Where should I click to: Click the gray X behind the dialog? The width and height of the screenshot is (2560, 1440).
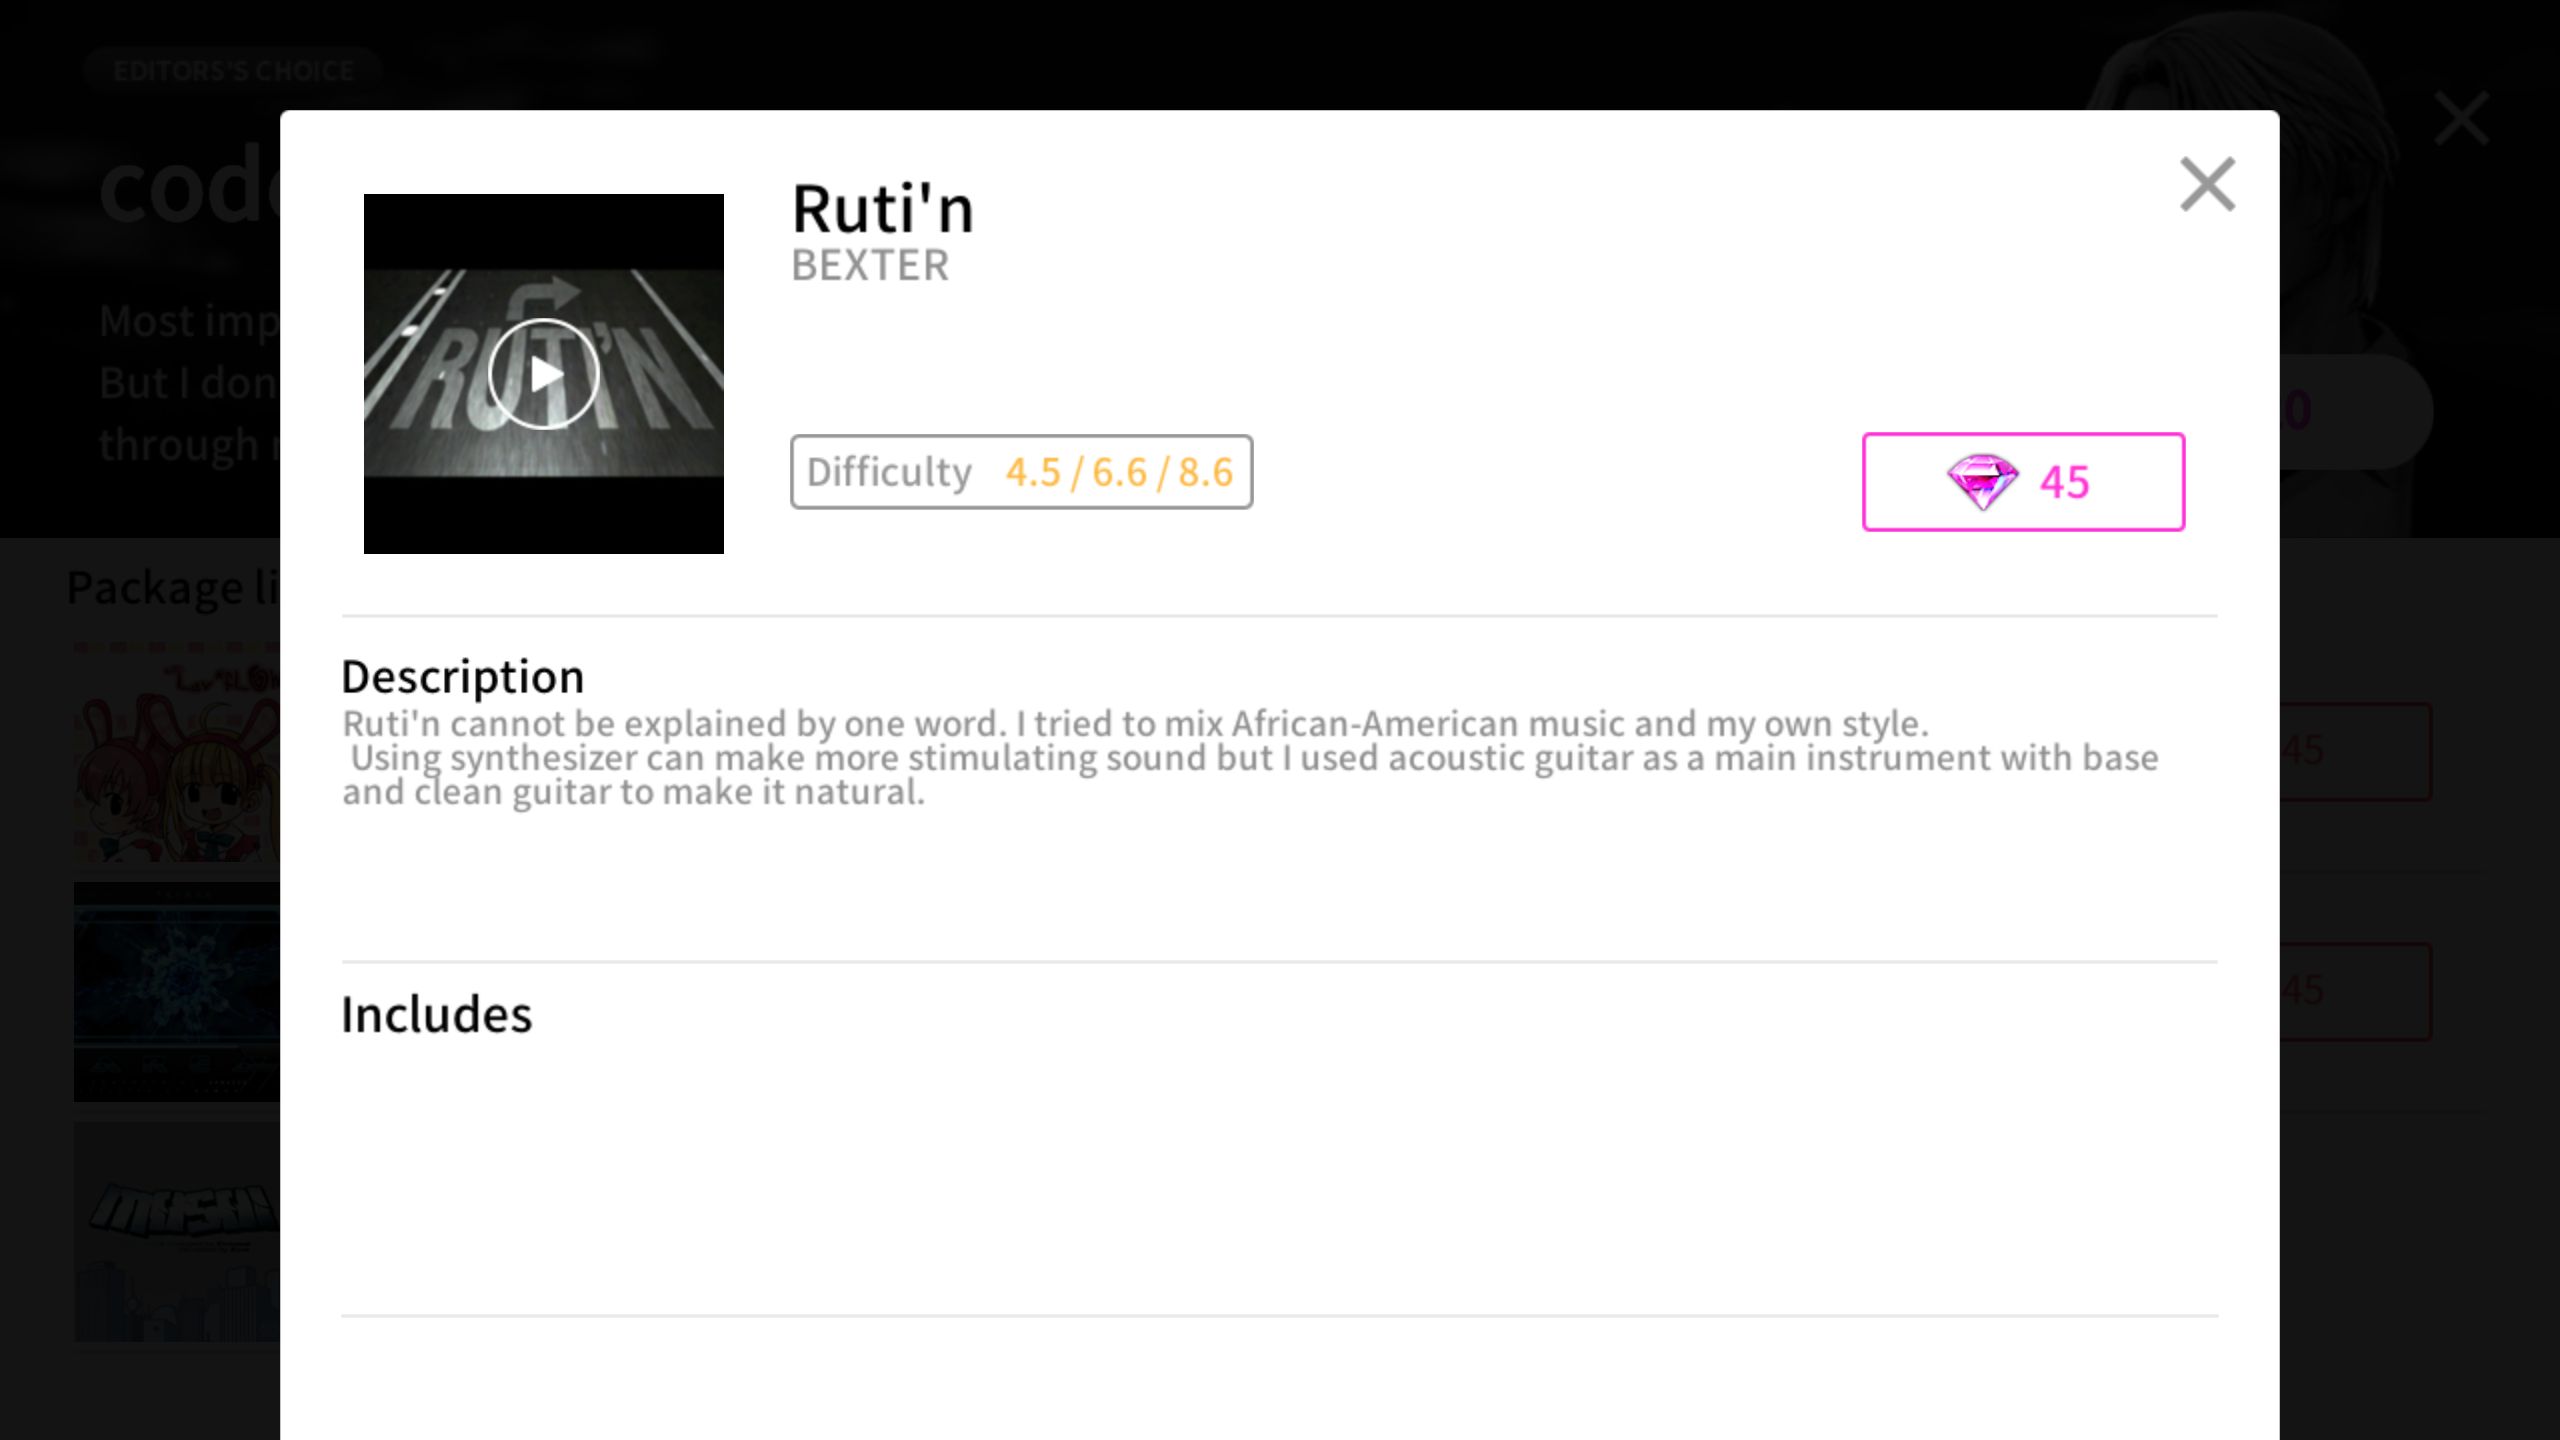click(2461, 119)
